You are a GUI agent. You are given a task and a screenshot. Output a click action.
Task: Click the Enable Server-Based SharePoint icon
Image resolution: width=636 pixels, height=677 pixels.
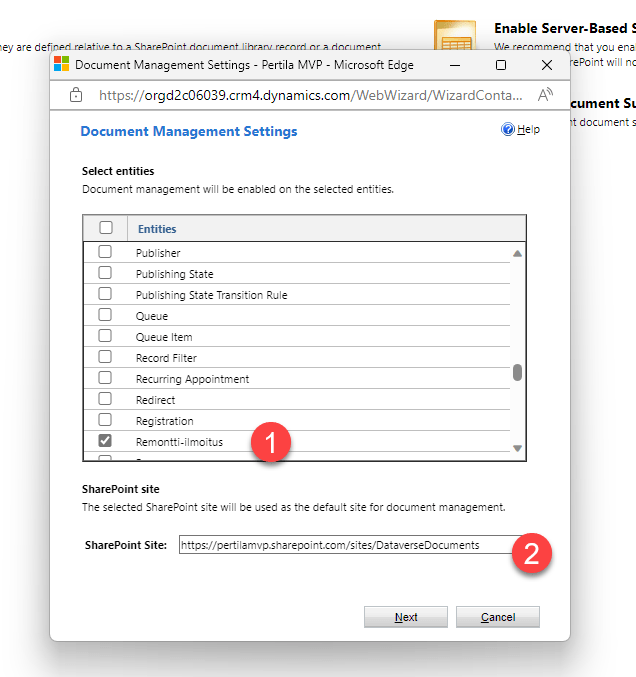coord(454,39)
